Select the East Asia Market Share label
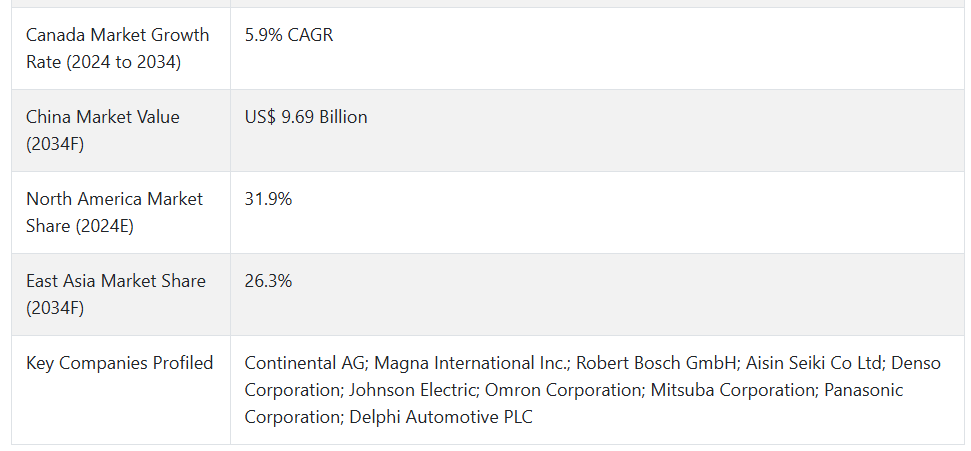Screen dimensions: 971x451 (x=116, y=294)
